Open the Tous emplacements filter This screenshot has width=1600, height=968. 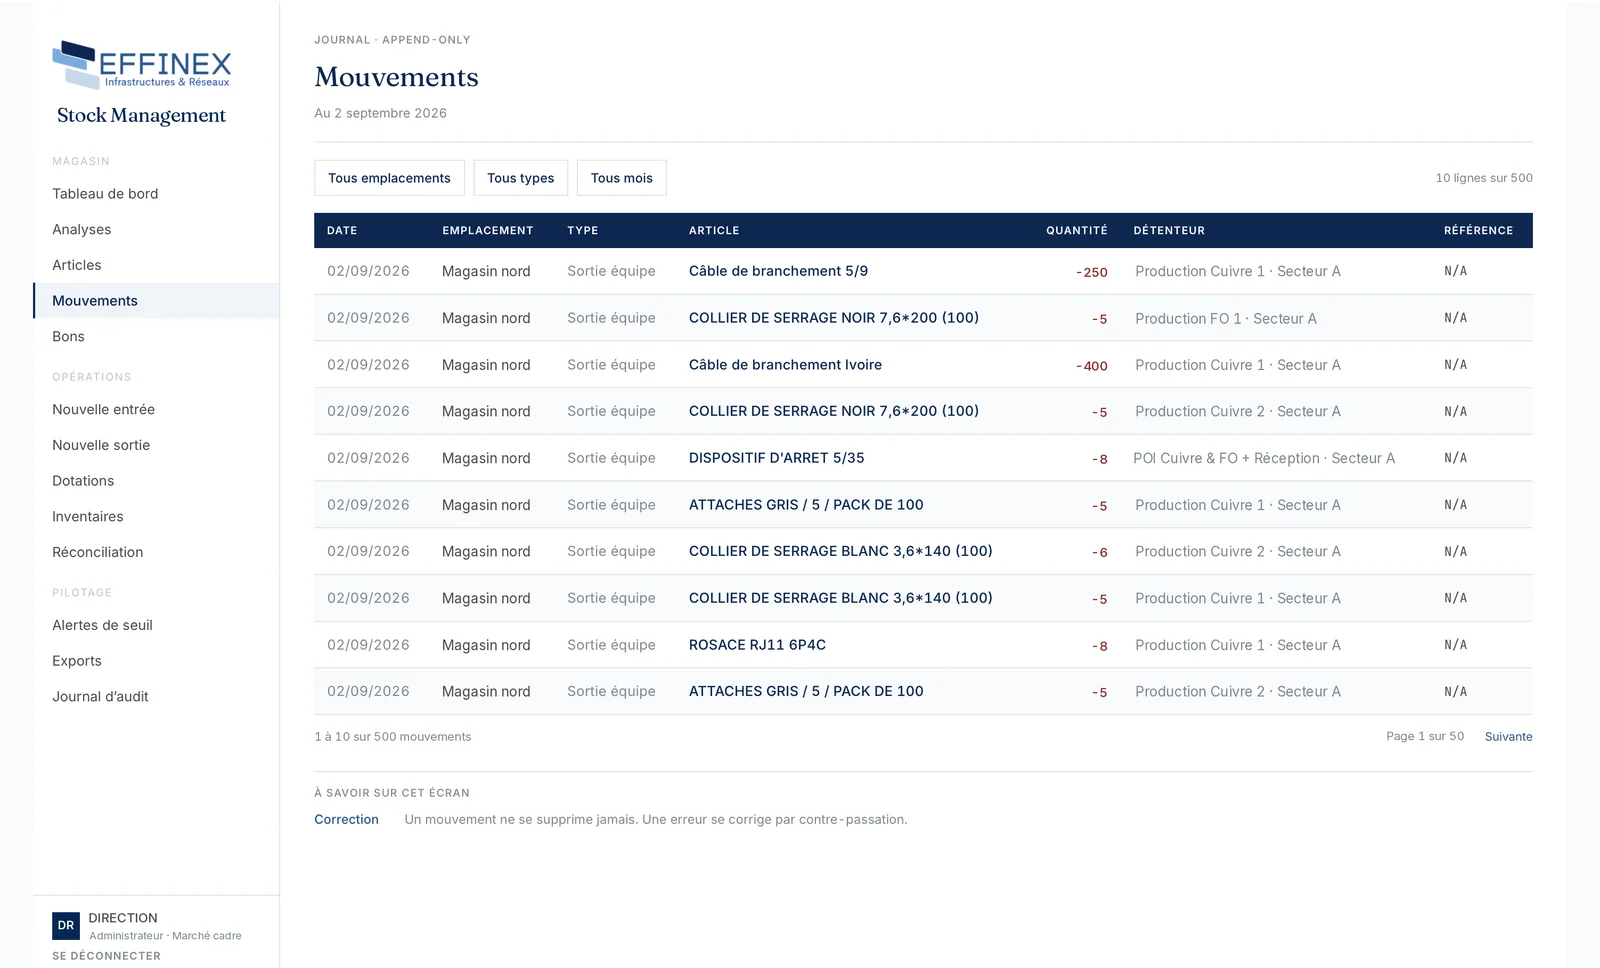click(x=389, y=178)
